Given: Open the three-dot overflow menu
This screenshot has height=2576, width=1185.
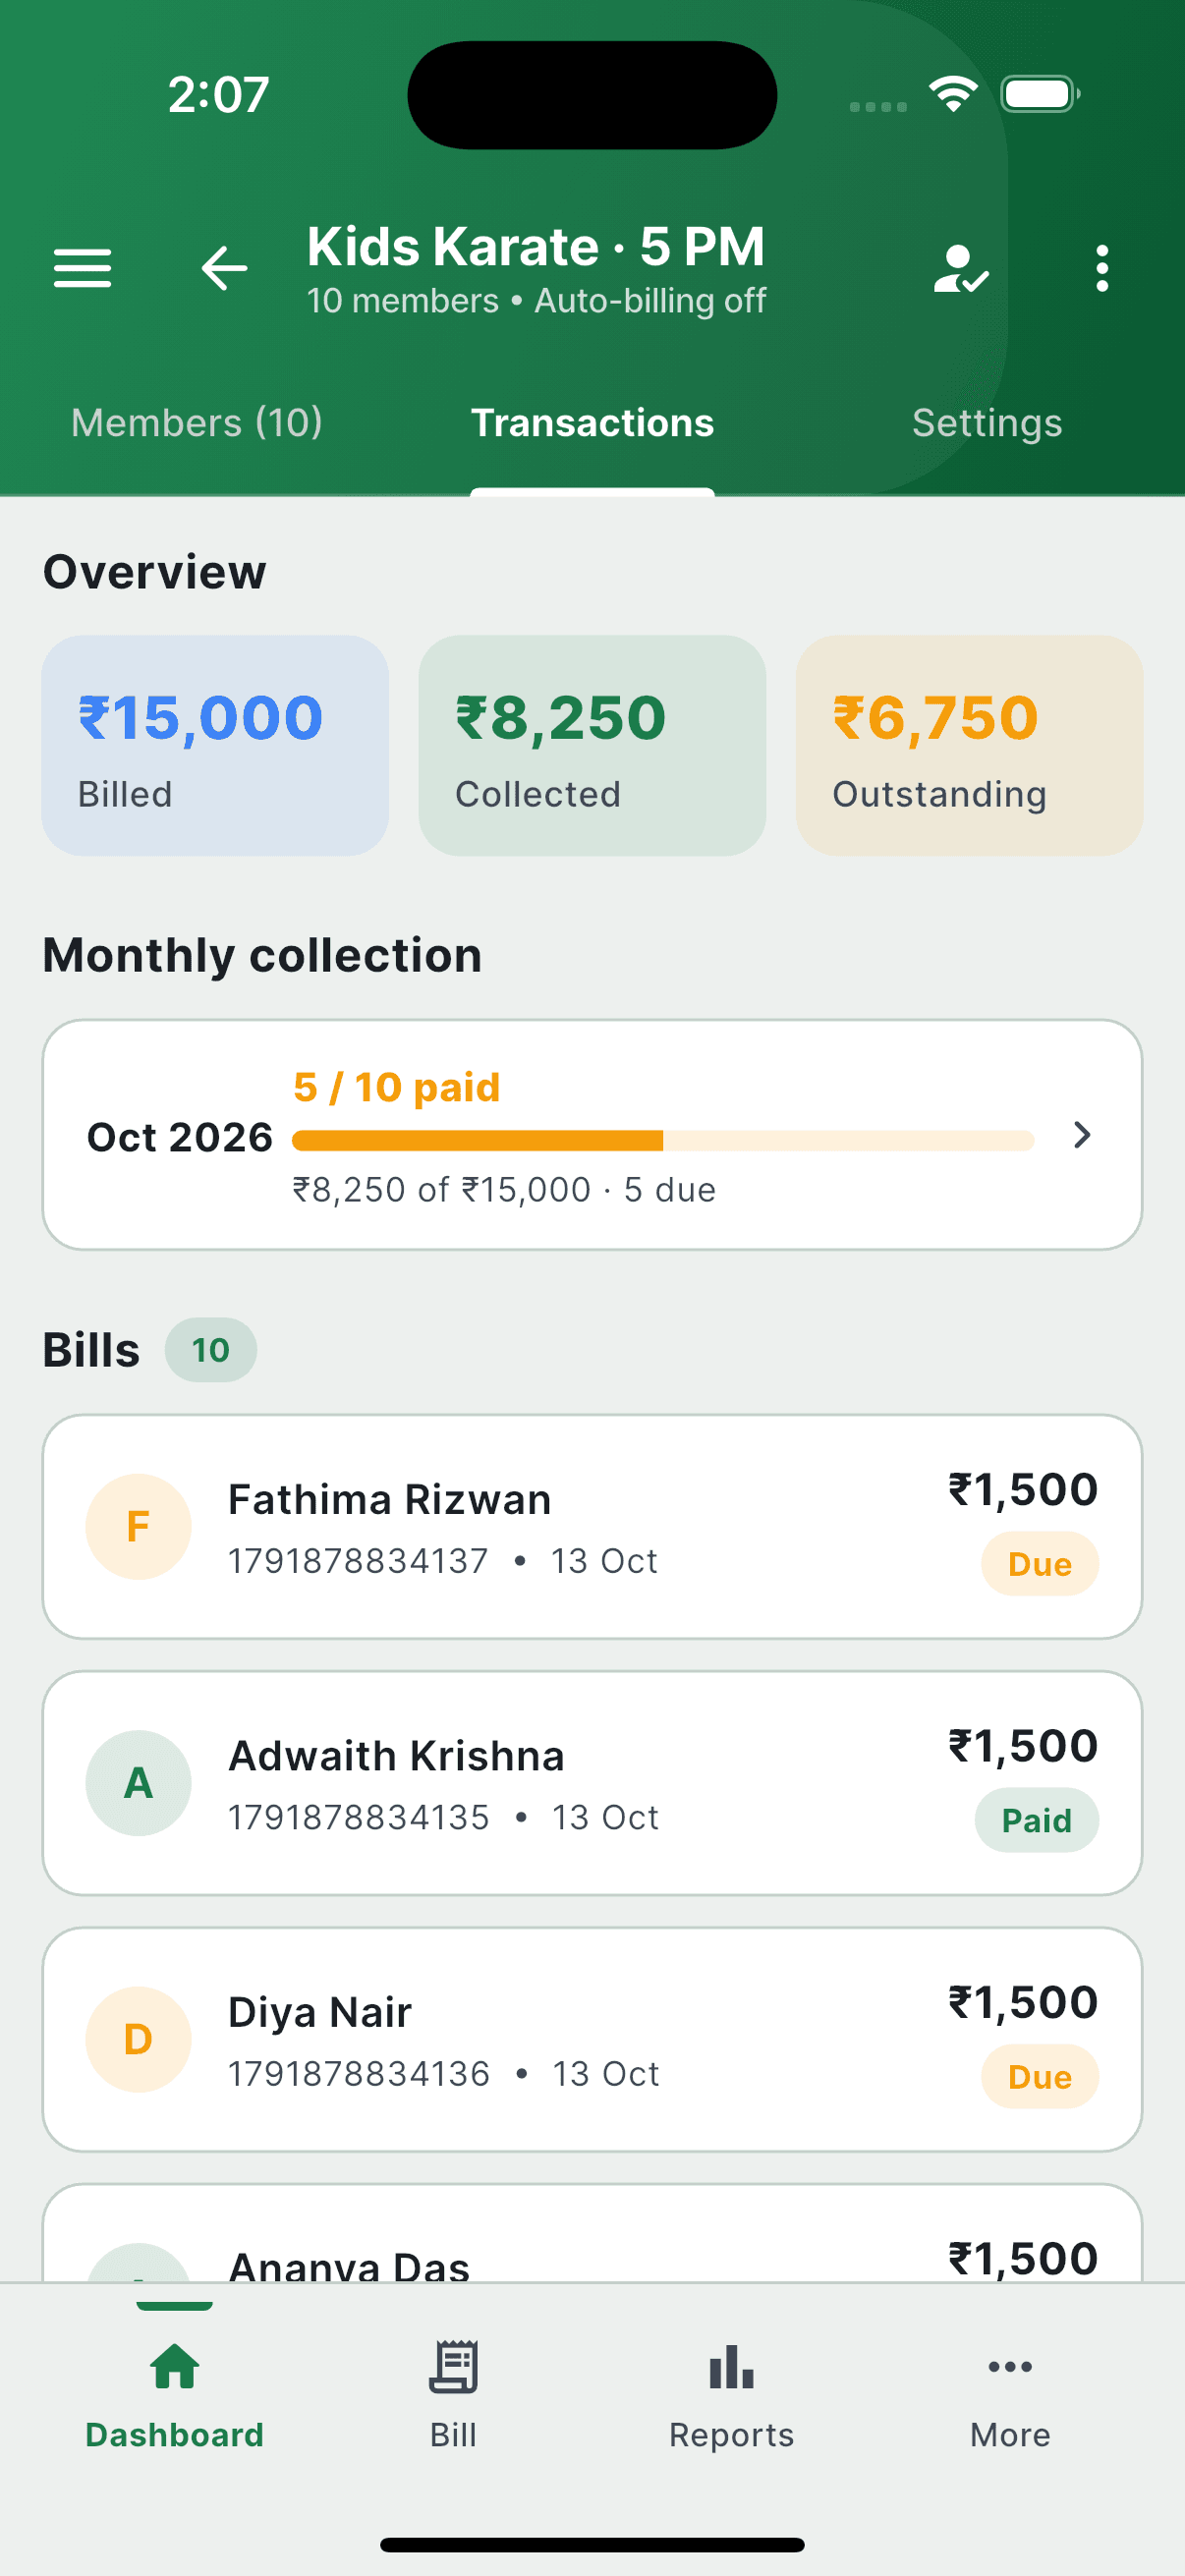Looking at the screenshot, I should click(1102, 268).
